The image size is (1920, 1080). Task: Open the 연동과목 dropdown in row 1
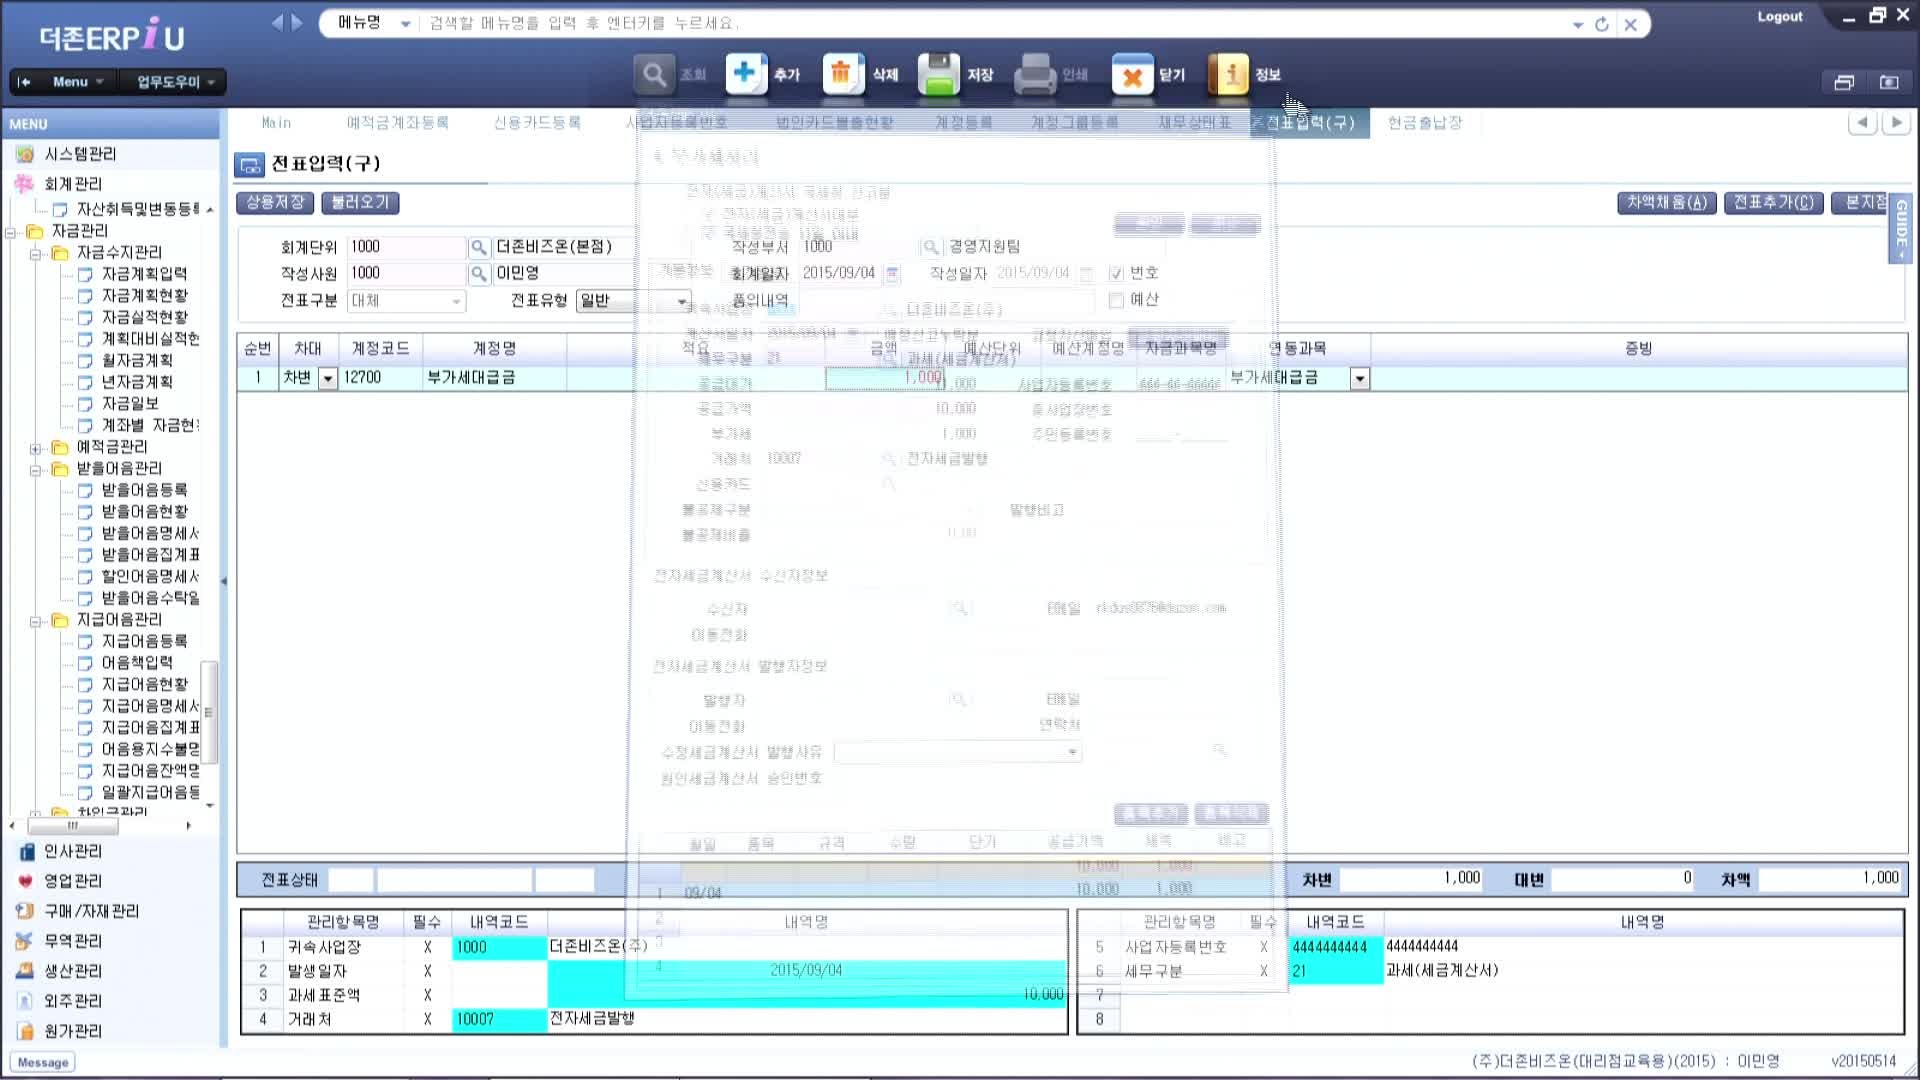pos(1359,379)
